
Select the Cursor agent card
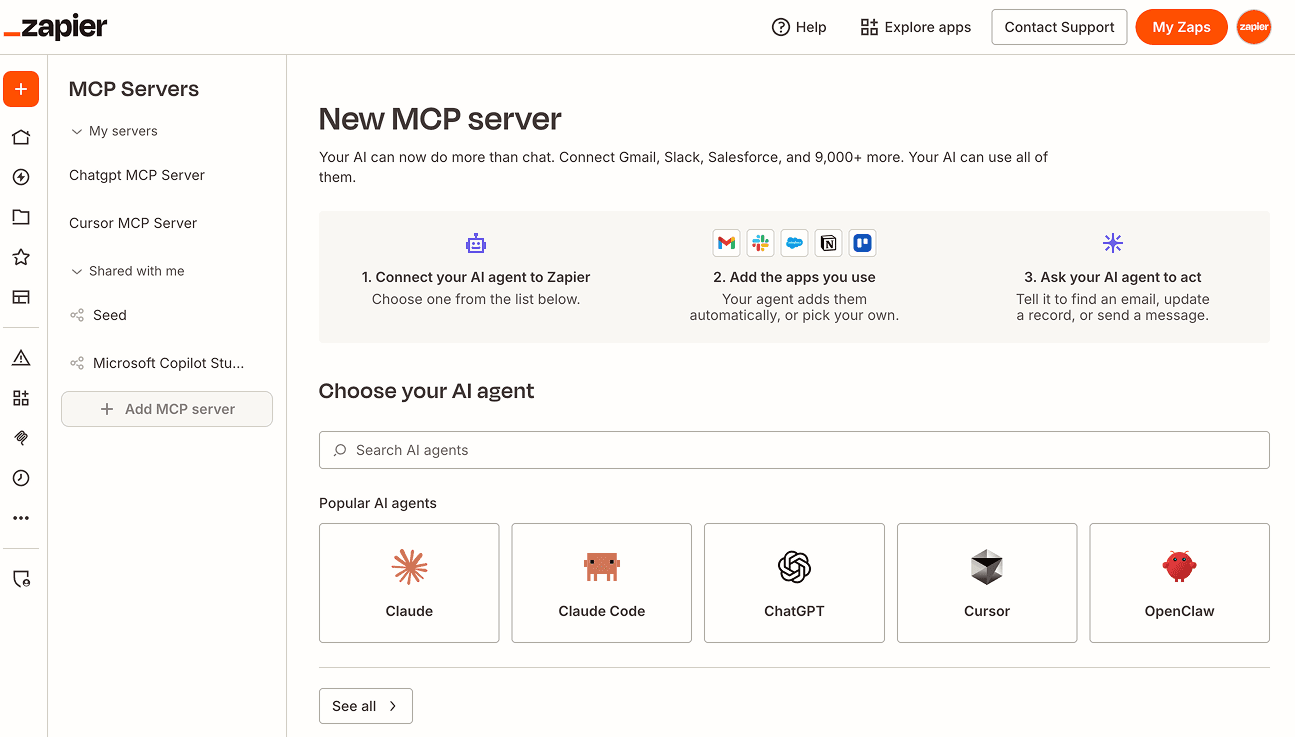coord(987,583)
